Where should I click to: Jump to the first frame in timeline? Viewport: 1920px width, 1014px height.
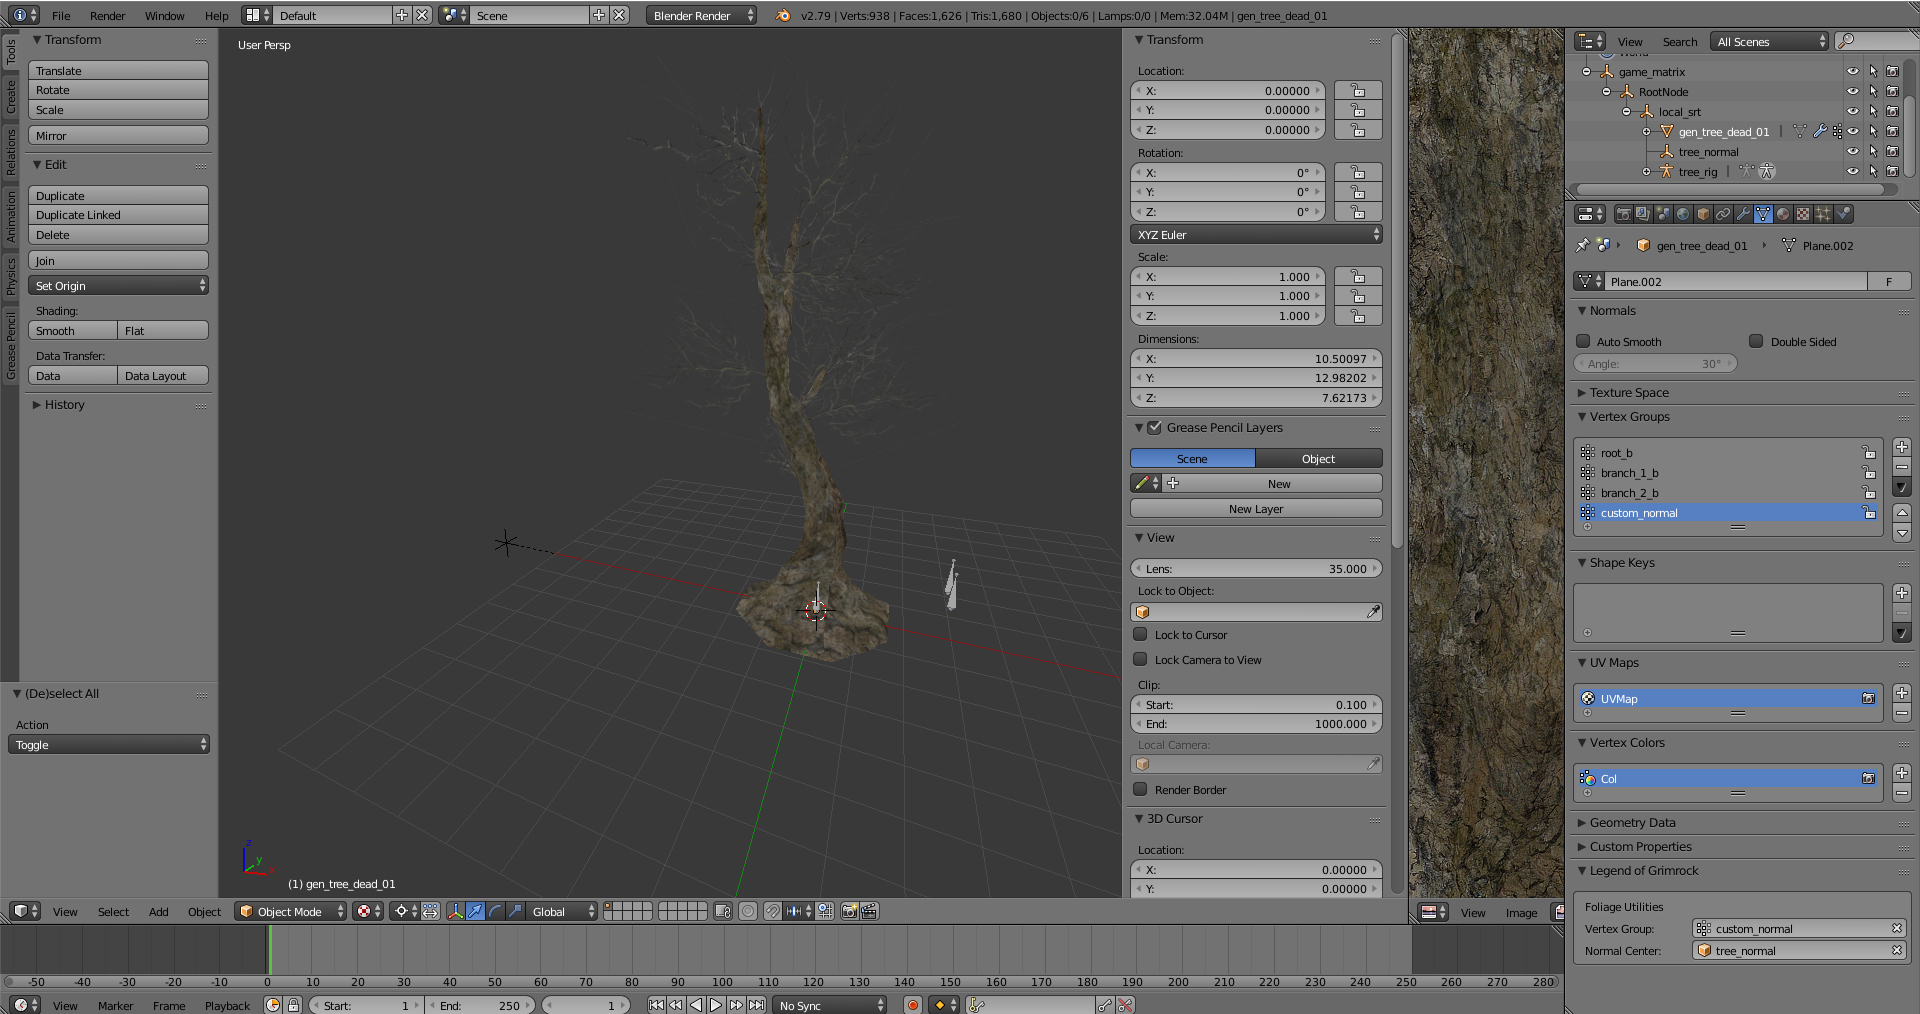[x=656, y=1005]
